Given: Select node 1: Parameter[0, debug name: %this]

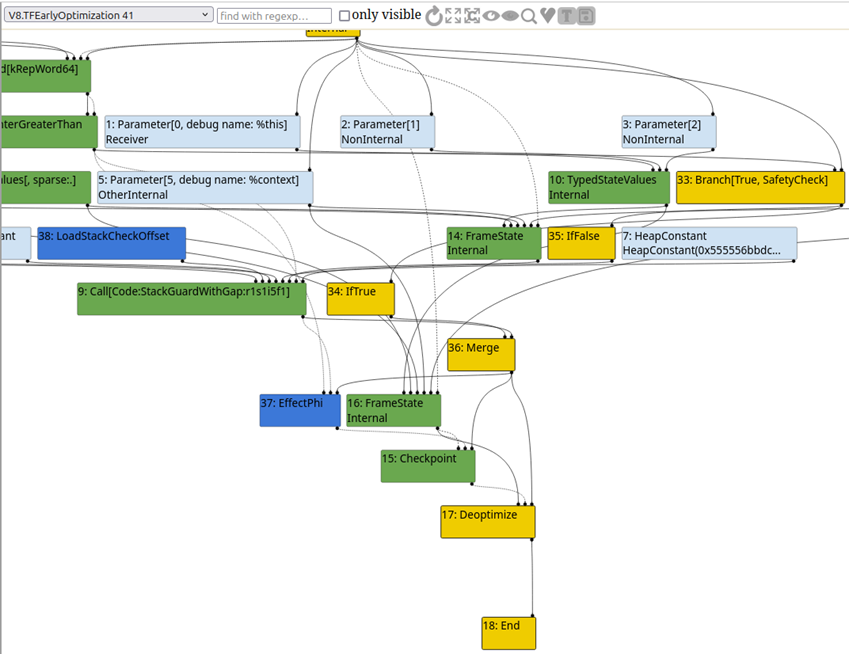Looking at the screenshot, I should (202, 132).
